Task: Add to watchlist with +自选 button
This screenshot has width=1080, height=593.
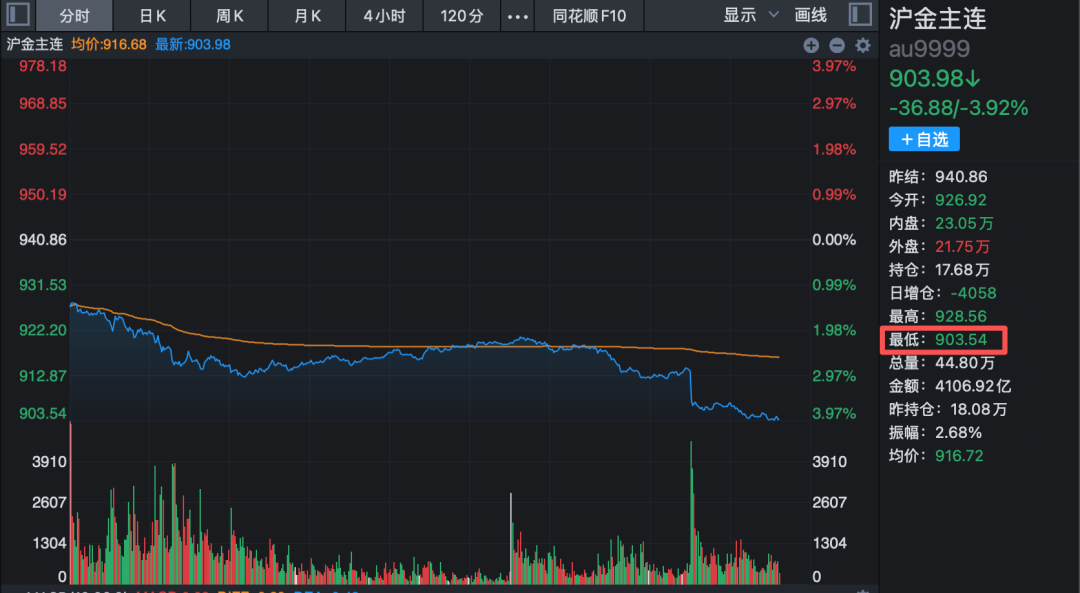Action: click(924, 139)
